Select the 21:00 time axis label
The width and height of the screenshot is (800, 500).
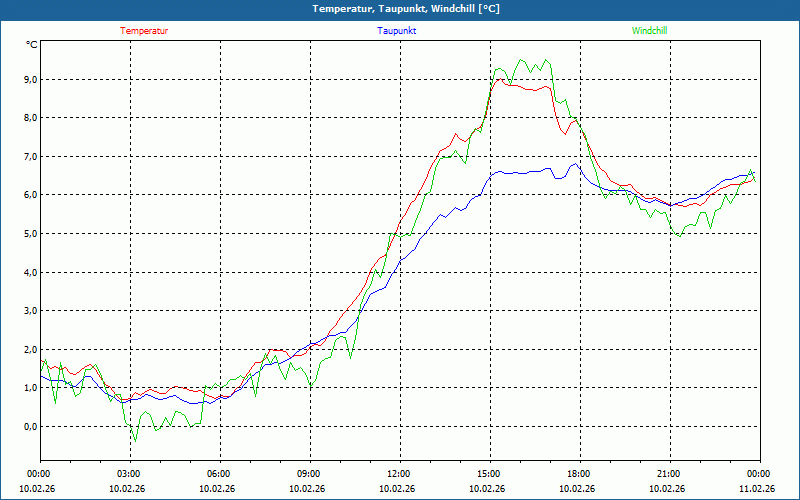pyautogui.click(x=669, y=474)
